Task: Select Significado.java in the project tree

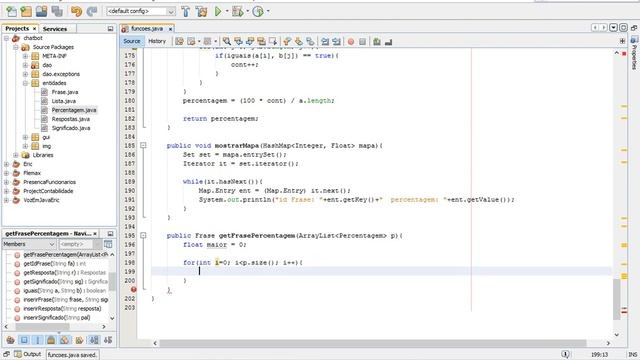Action: (x=71, y=128)
